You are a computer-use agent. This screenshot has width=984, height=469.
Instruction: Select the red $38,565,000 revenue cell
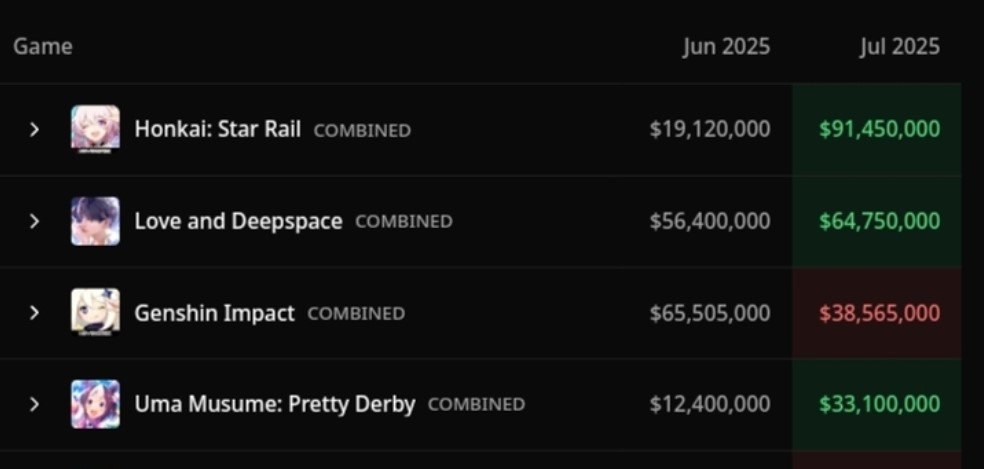(x=877, y=313)
